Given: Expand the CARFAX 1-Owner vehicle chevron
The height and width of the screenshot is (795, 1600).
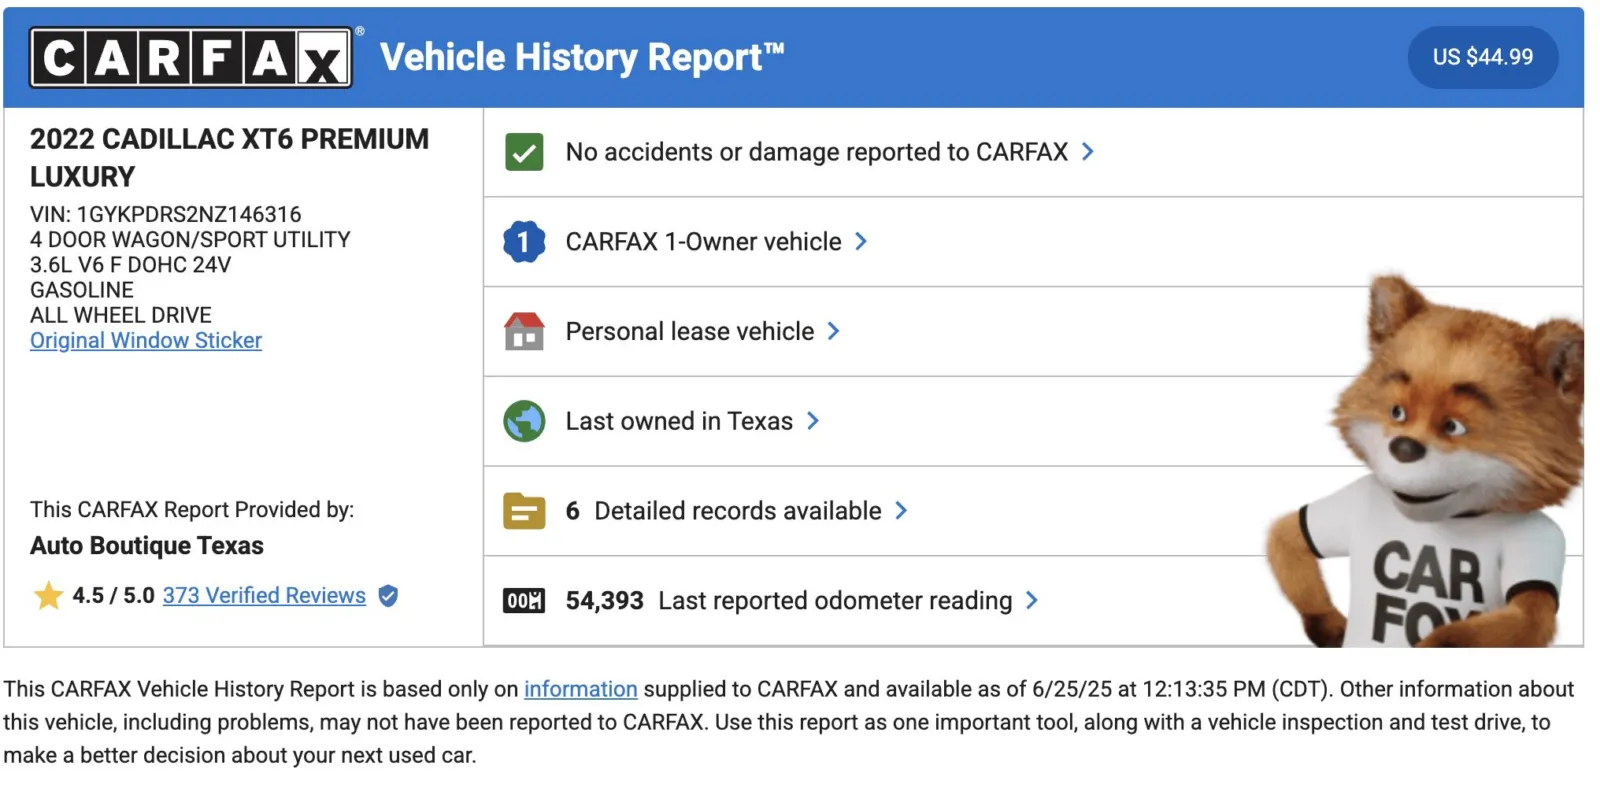Looking at the screenshot, I should tap(861, 242).
